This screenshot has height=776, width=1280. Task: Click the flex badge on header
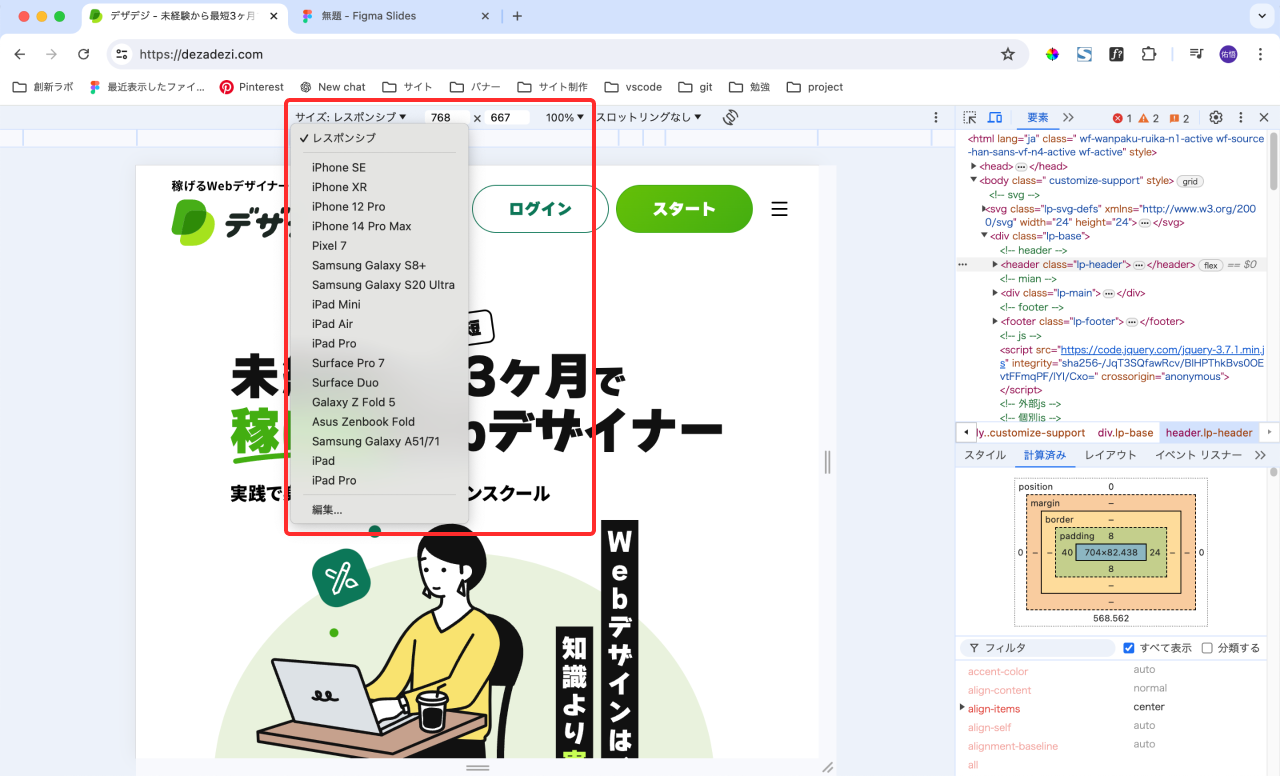[1210, 265]
